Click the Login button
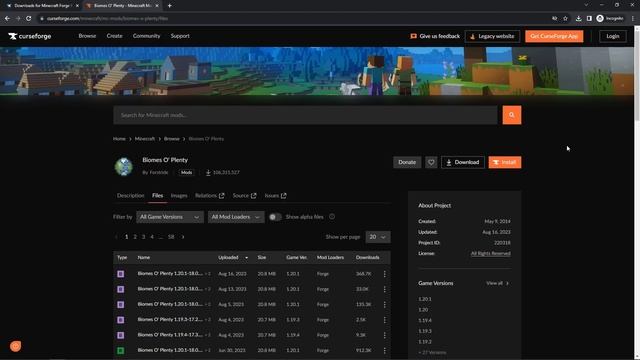 click(613, 36)
